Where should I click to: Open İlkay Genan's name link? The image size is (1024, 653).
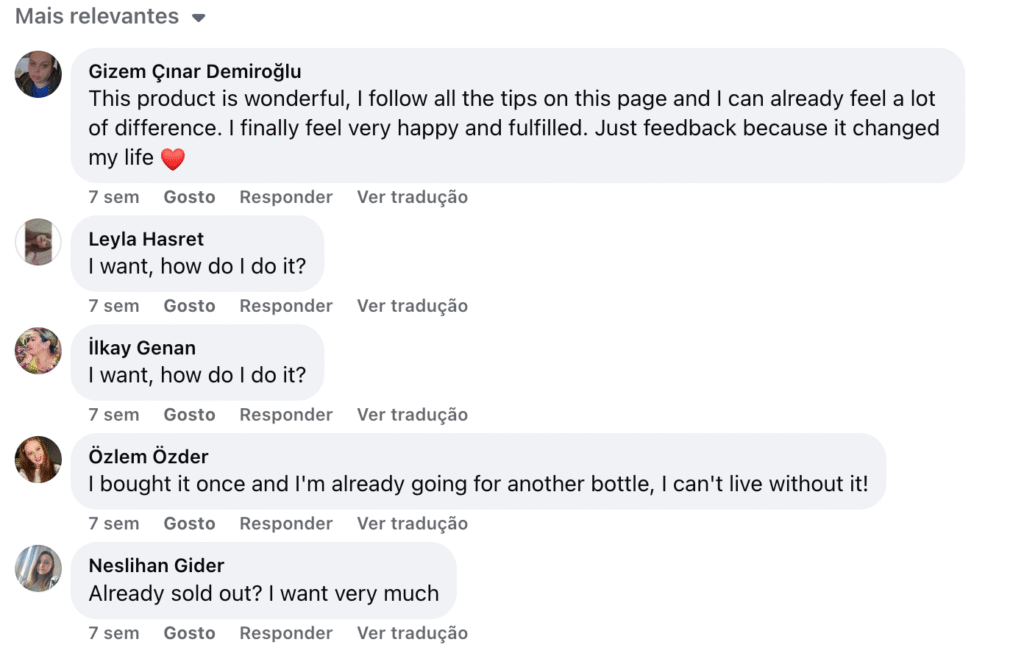click(x=142, y=348)
